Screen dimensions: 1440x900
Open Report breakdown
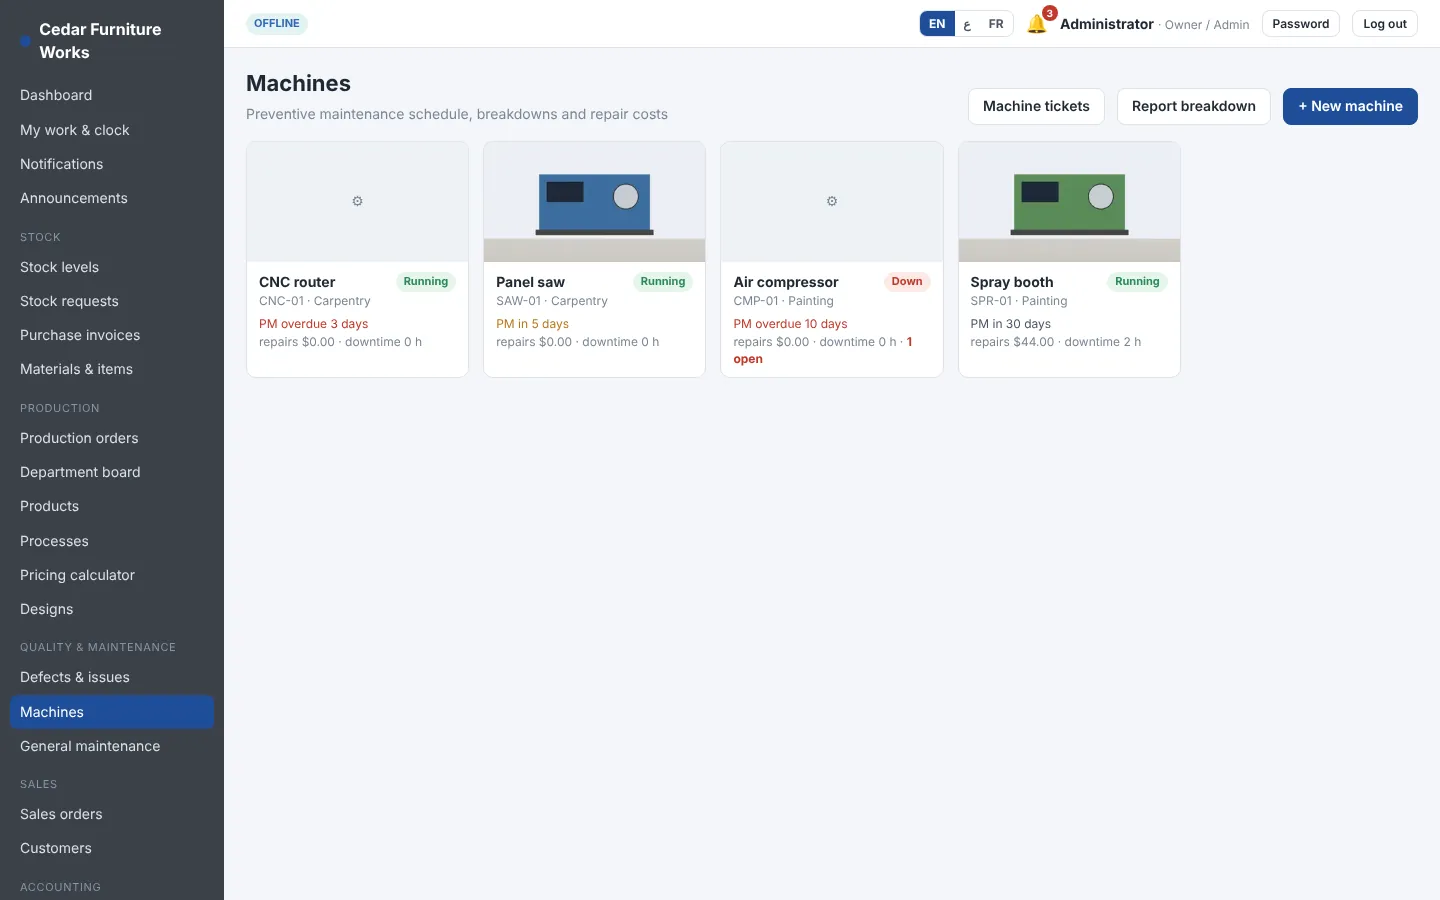1193,106
